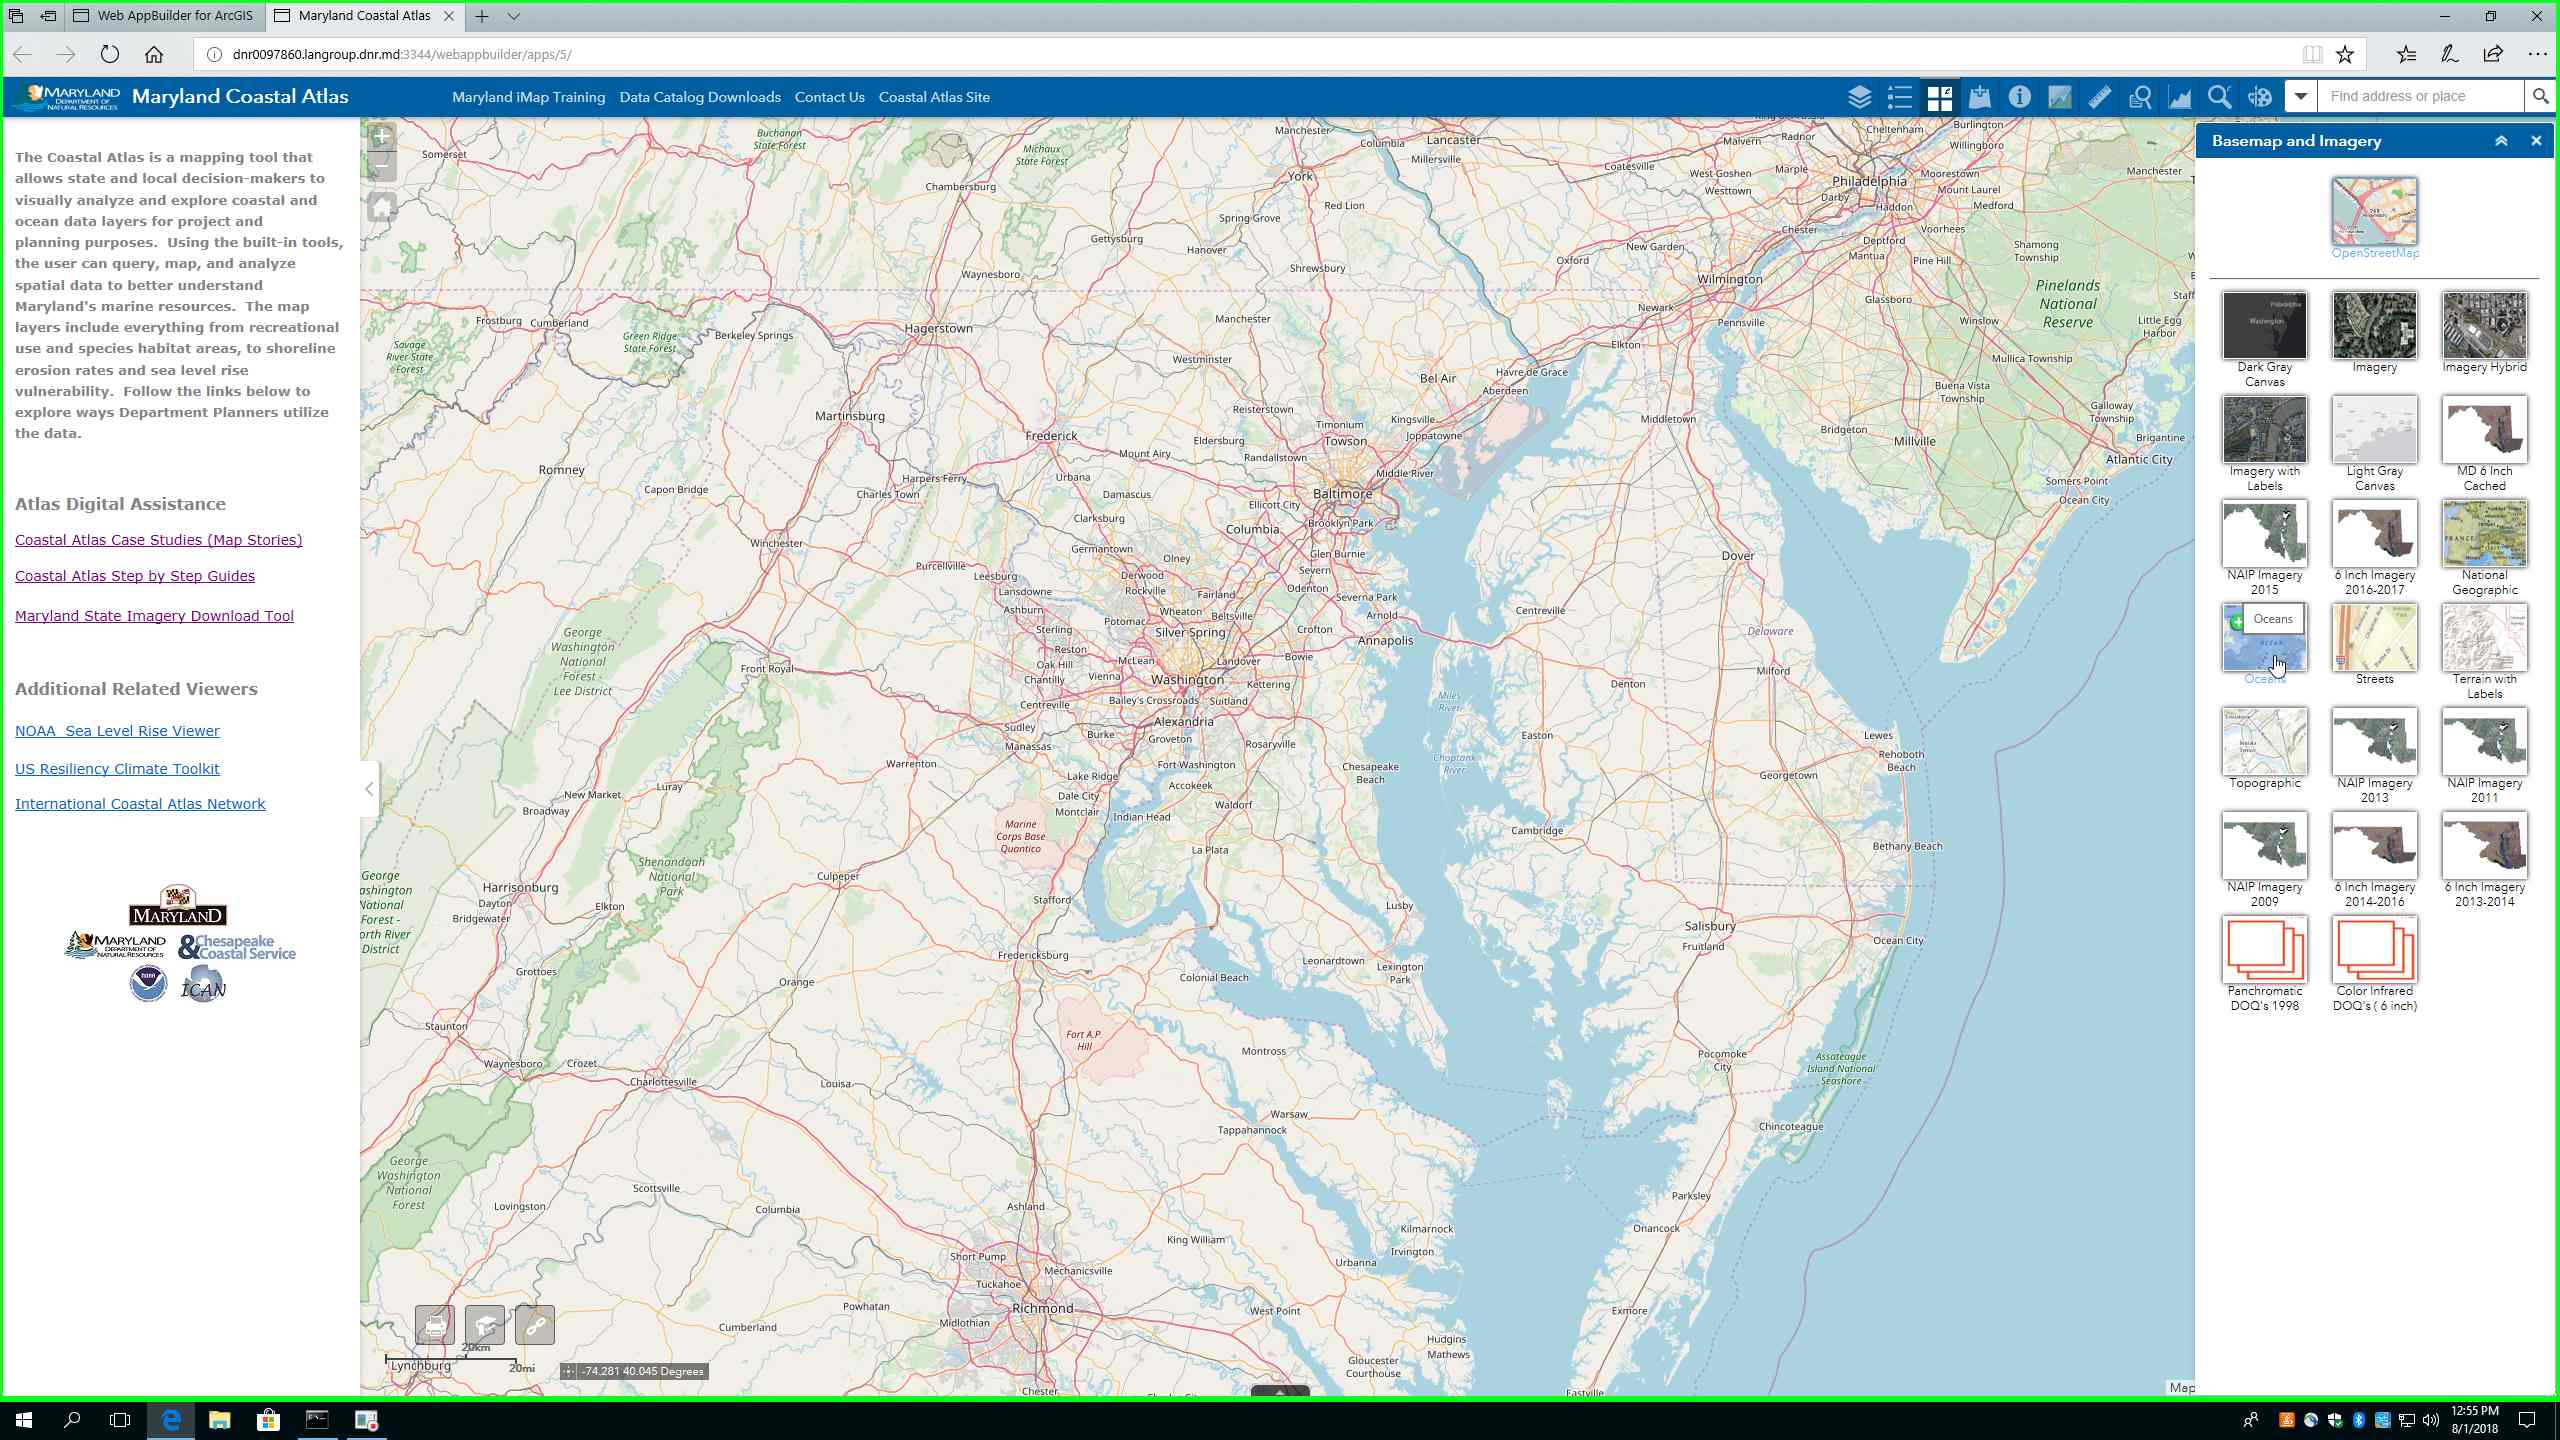Enable the coordinate location crosshair toggle
The image size is (2560, 1440).
569,1371
